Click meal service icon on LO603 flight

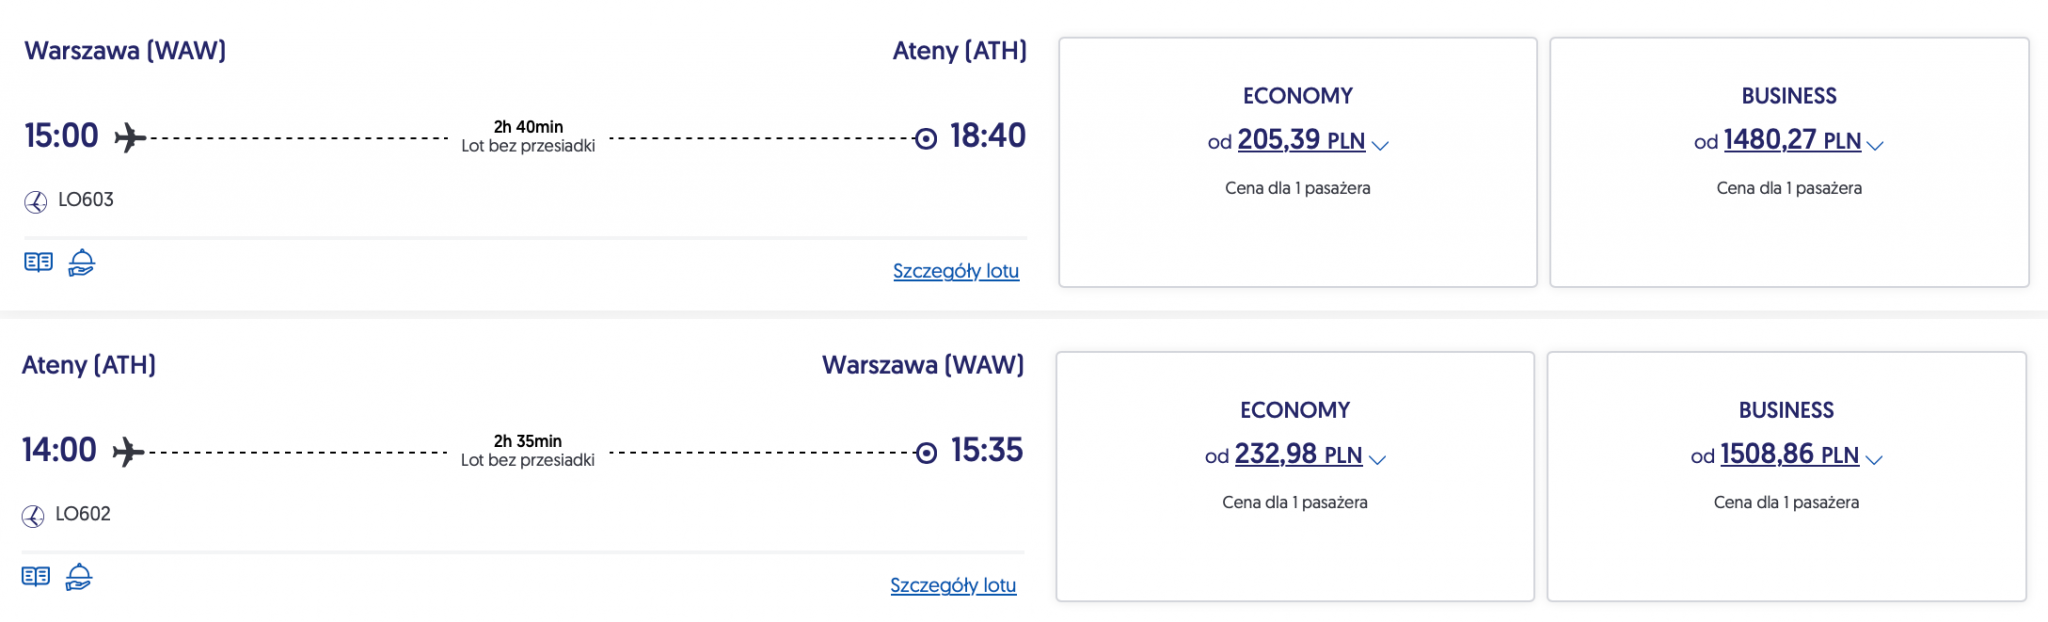click(81, 262)
